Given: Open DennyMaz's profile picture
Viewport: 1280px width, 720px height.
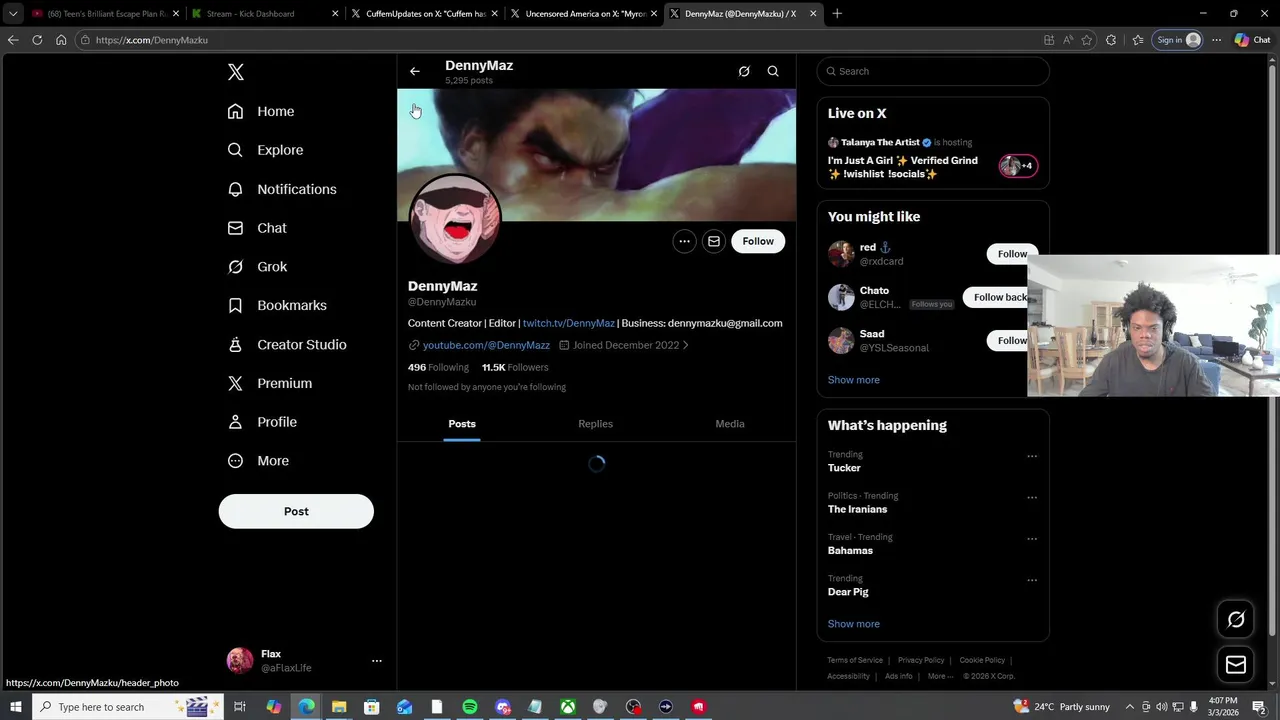Looking at the screenshot, I should [455, 219].
